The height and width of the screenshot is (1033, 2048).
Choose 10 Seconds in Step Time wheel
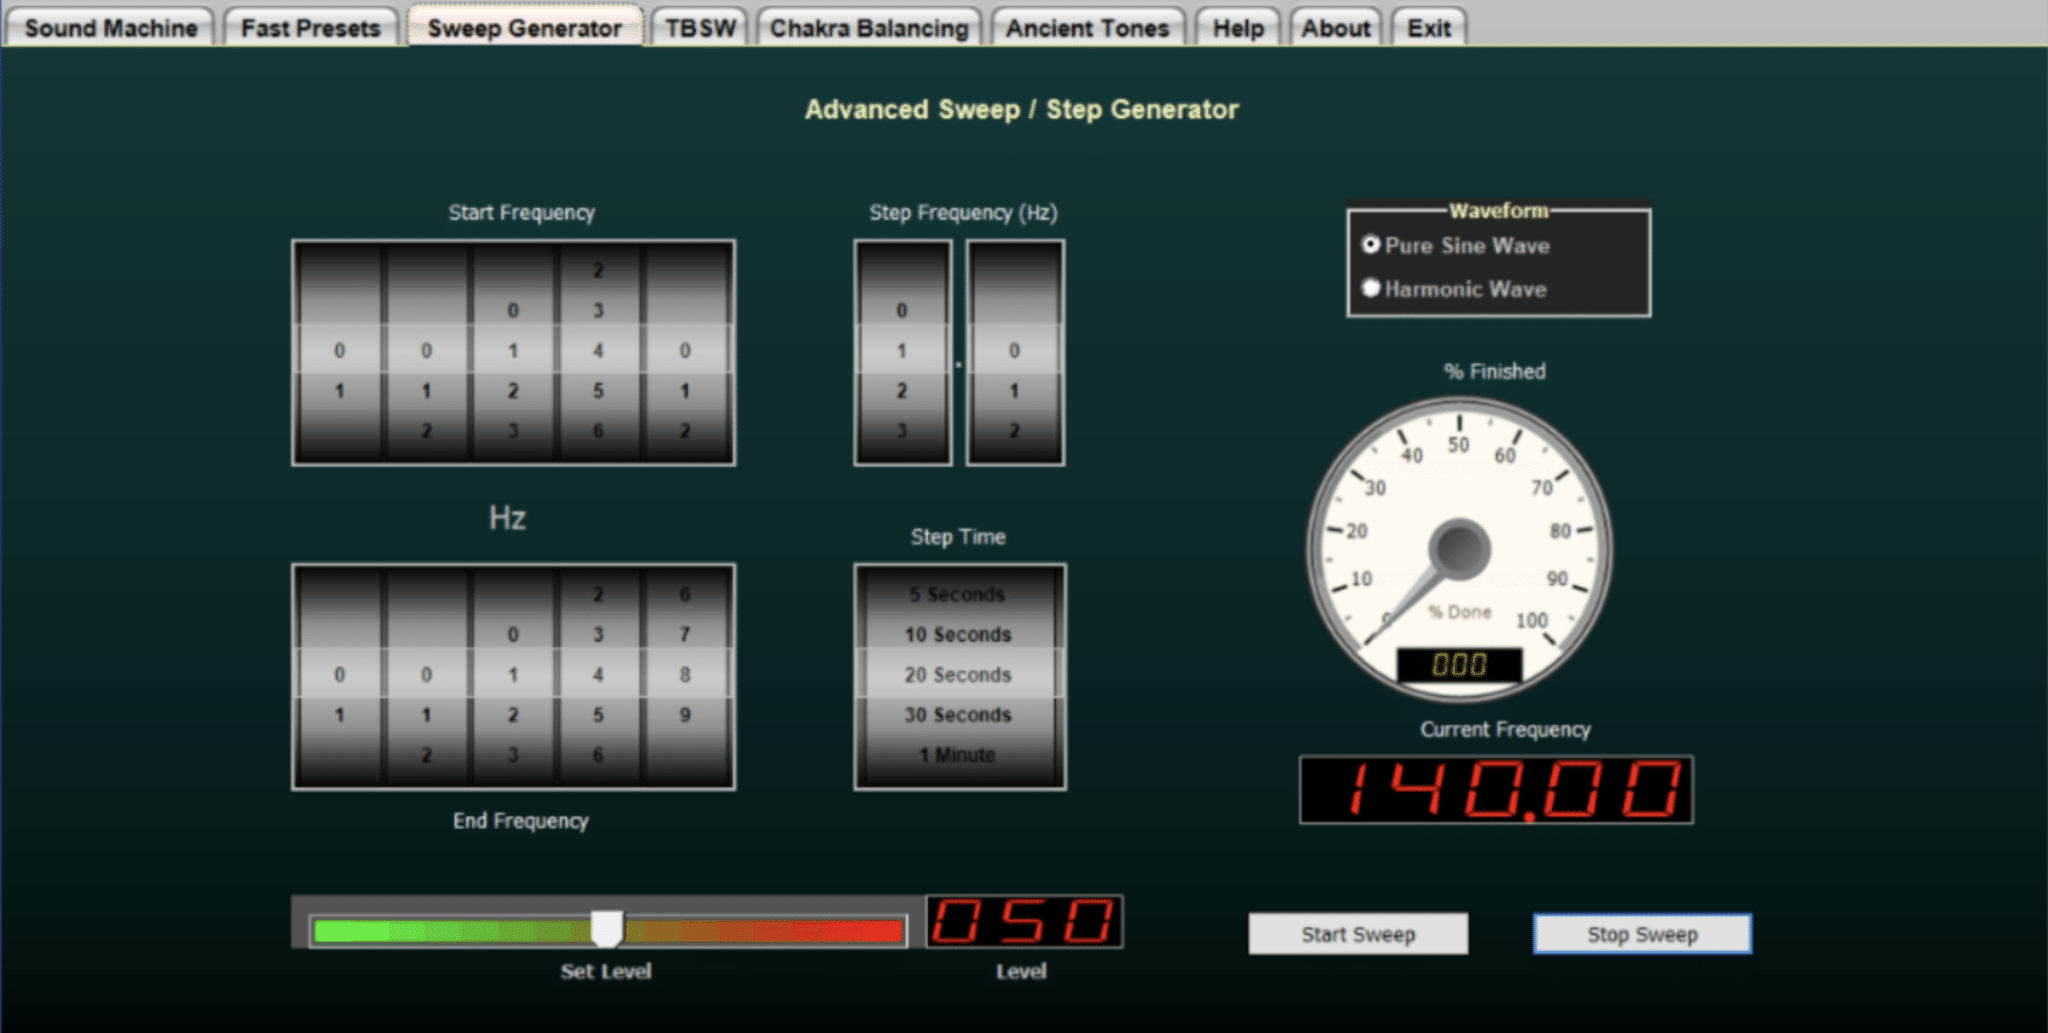[x=958, y=634]
